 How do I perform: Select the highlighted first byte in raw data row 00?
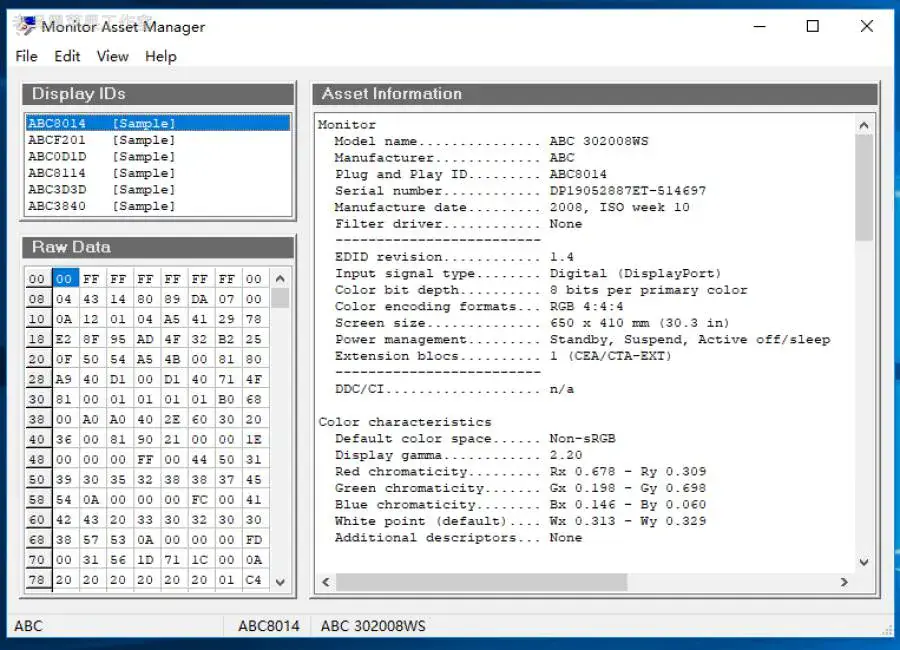(64, 279)
